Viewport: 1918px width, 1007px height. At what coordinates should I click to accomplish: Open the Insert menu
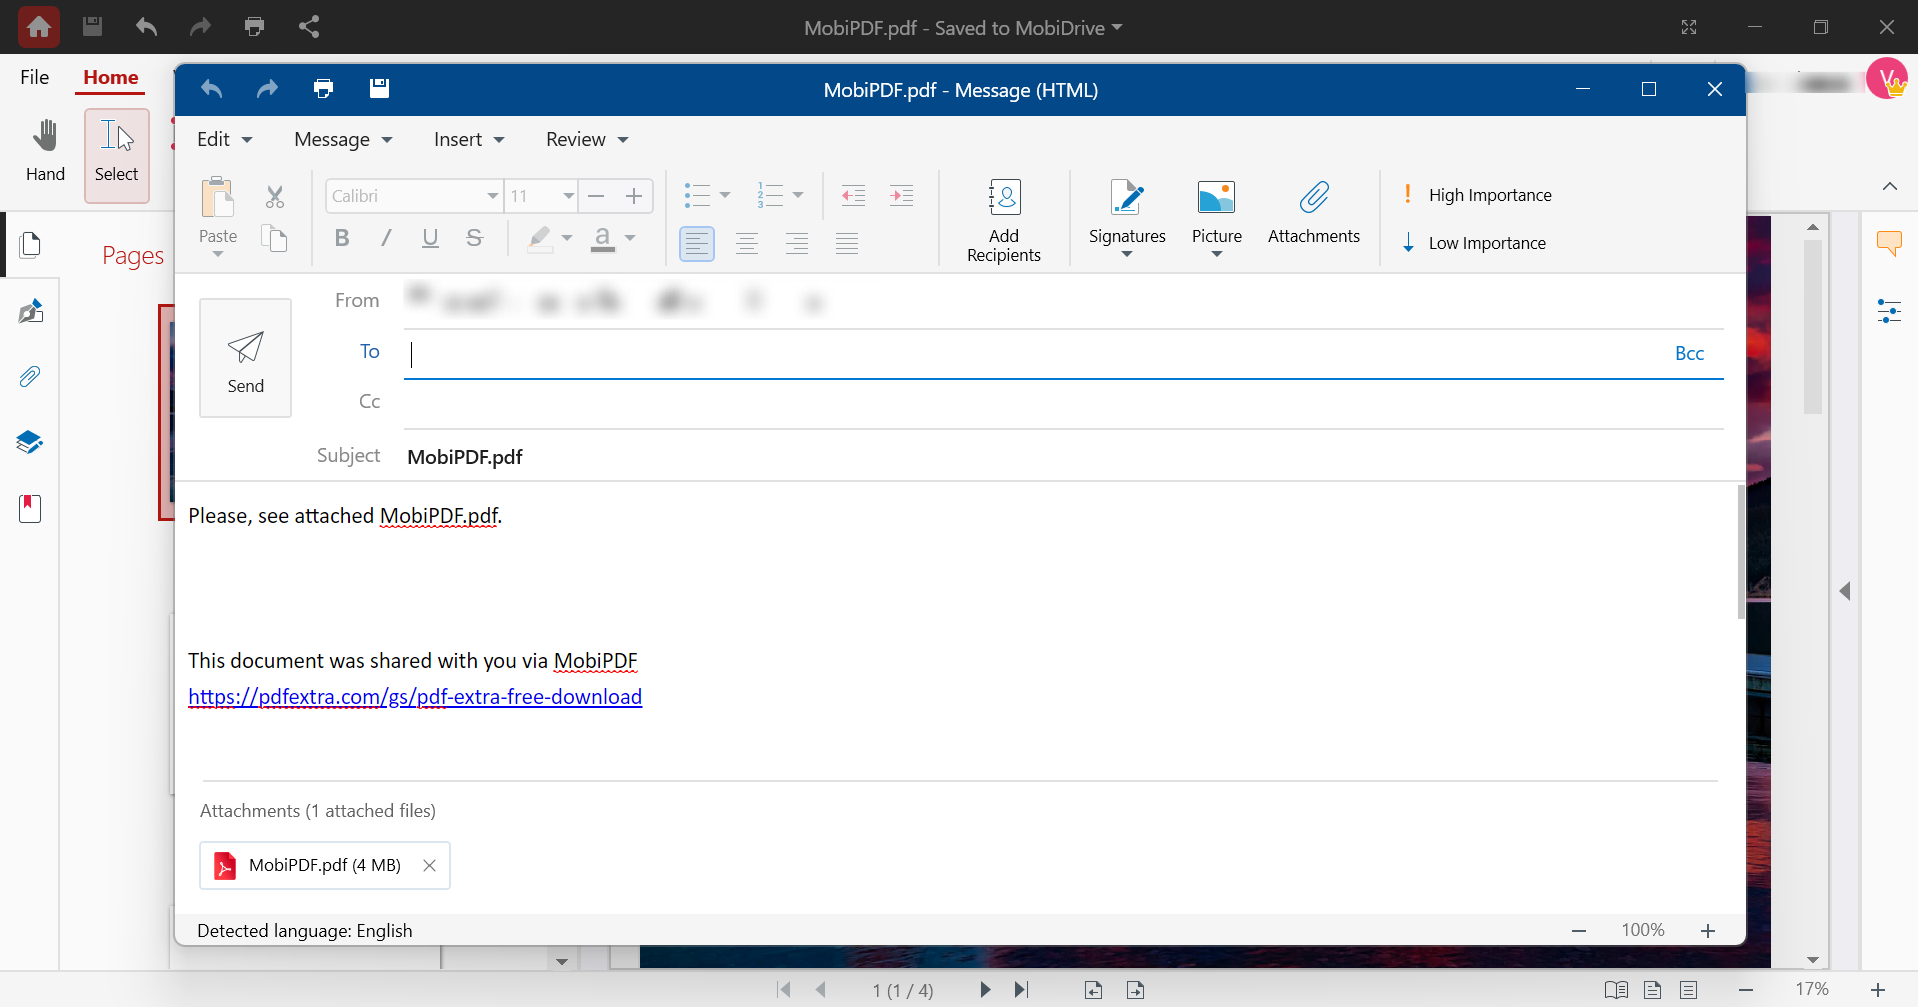(469, 139)
